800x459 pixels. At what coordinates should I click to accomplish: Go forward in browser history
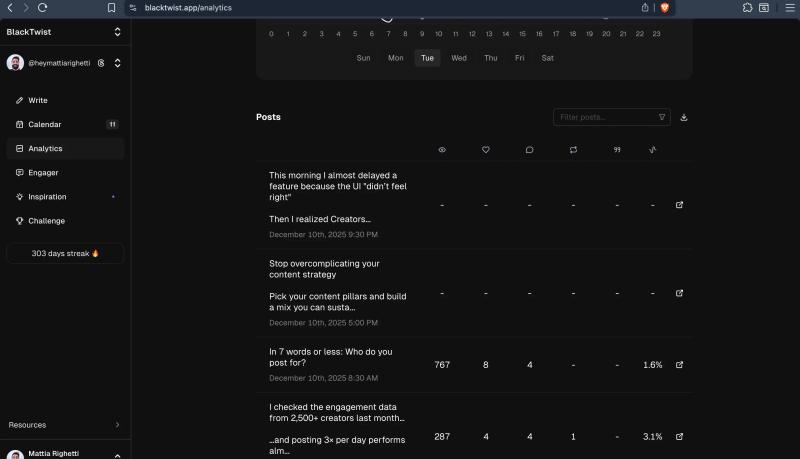pos(26,8)
